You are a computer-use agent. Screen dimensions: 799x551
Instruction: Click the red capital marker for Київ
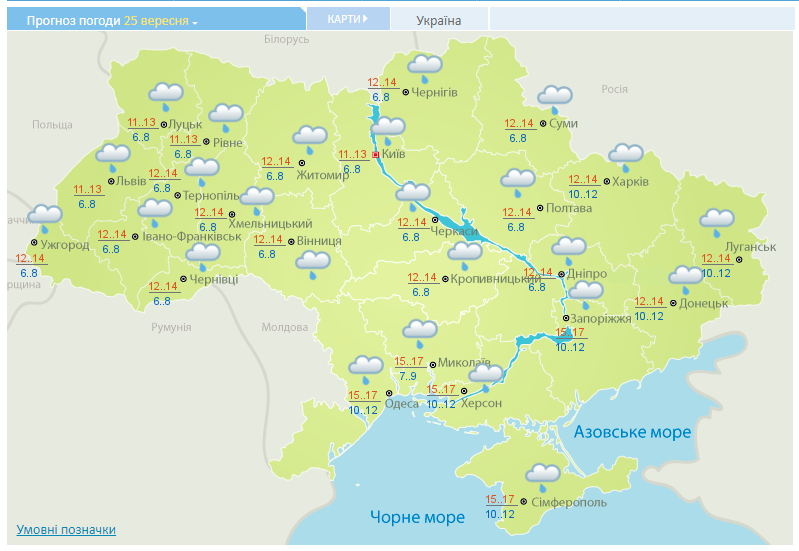[x=376, y=155]
